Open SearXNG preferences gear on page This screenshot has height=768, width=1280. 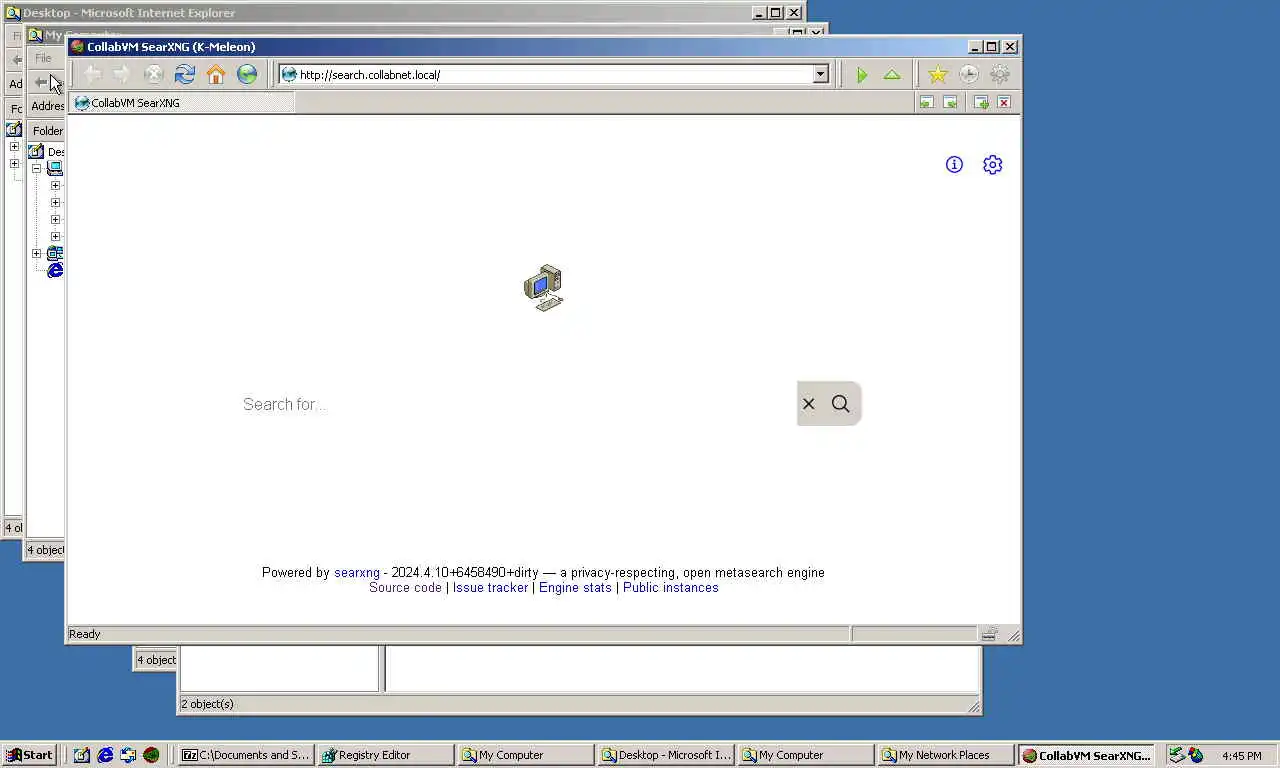click(x=992, y=165)
